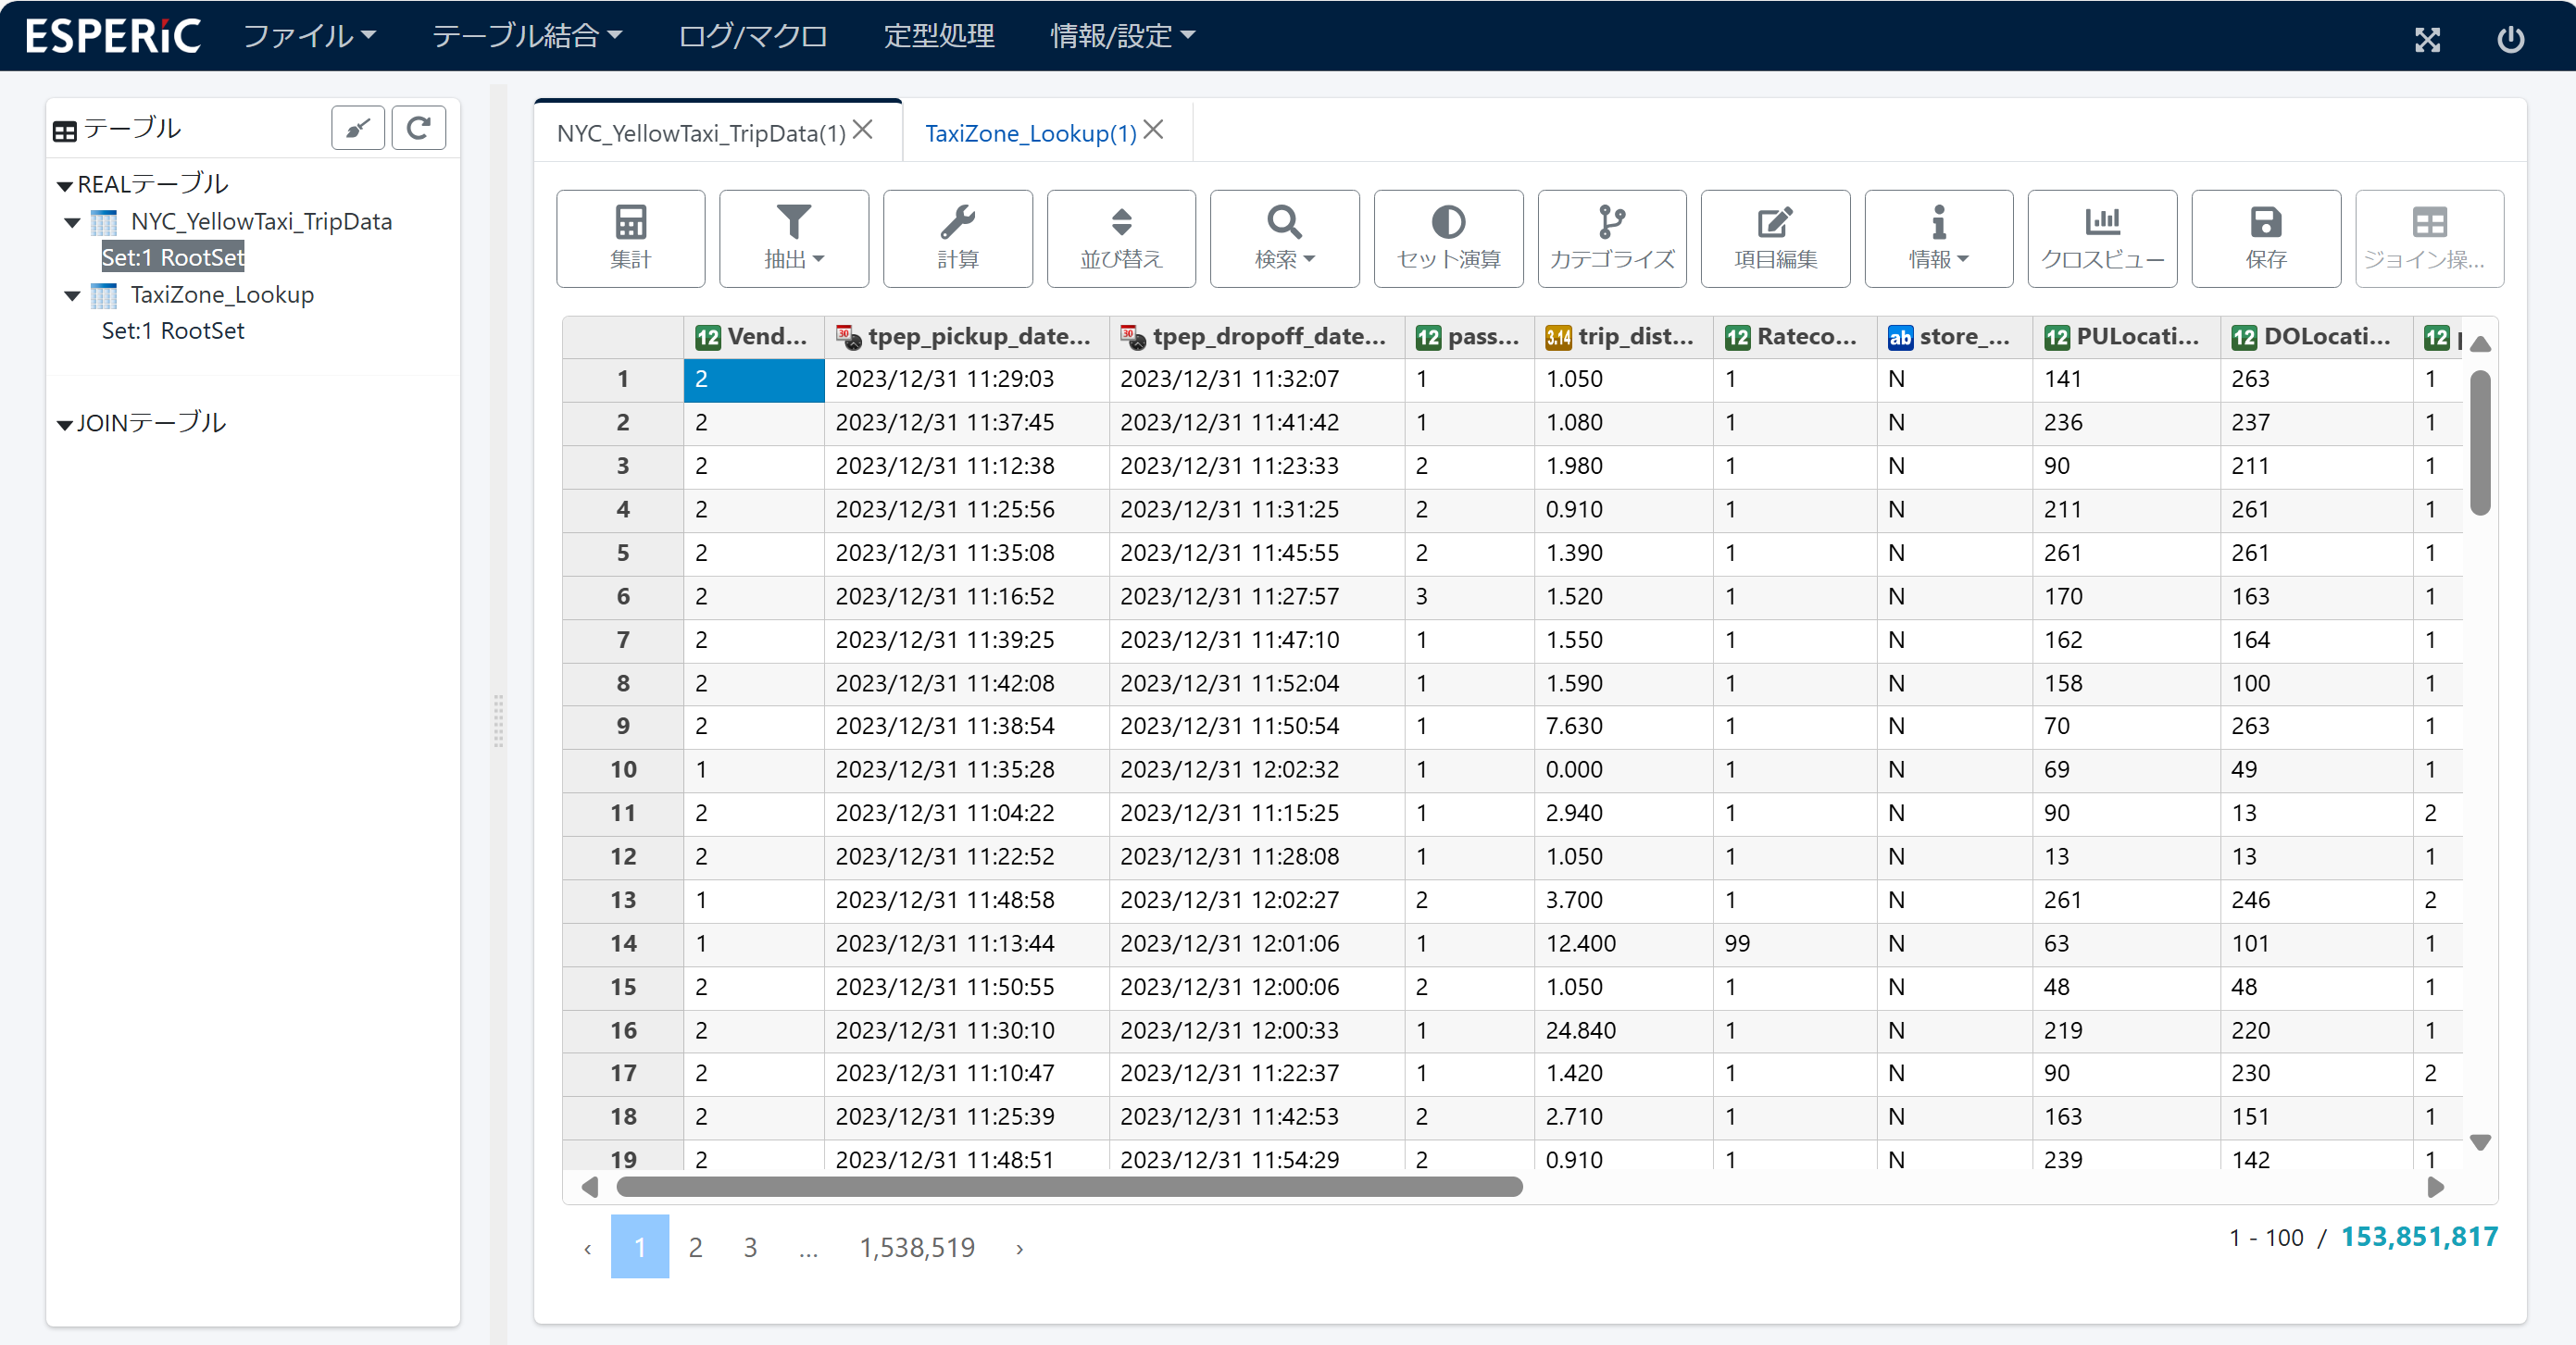Click the 保存 save disk icon
The height and width of the screenshot is (1345, 2576).
coord(2265,238)
